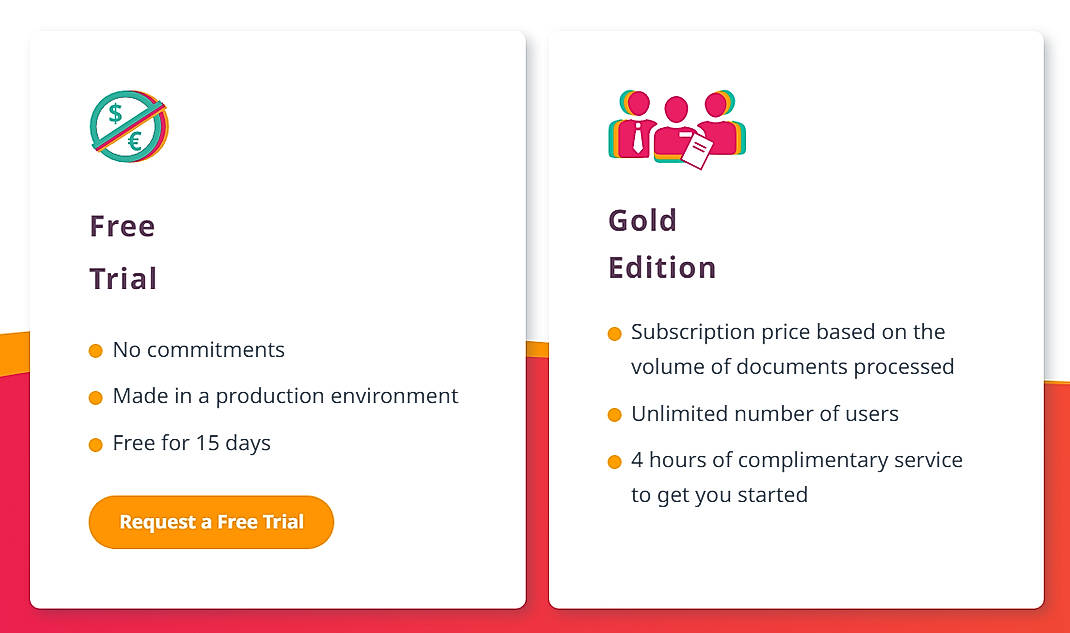Select the 'Unlimited number of users' feature text
The image size is (1070, 633).
coord(765,413)
